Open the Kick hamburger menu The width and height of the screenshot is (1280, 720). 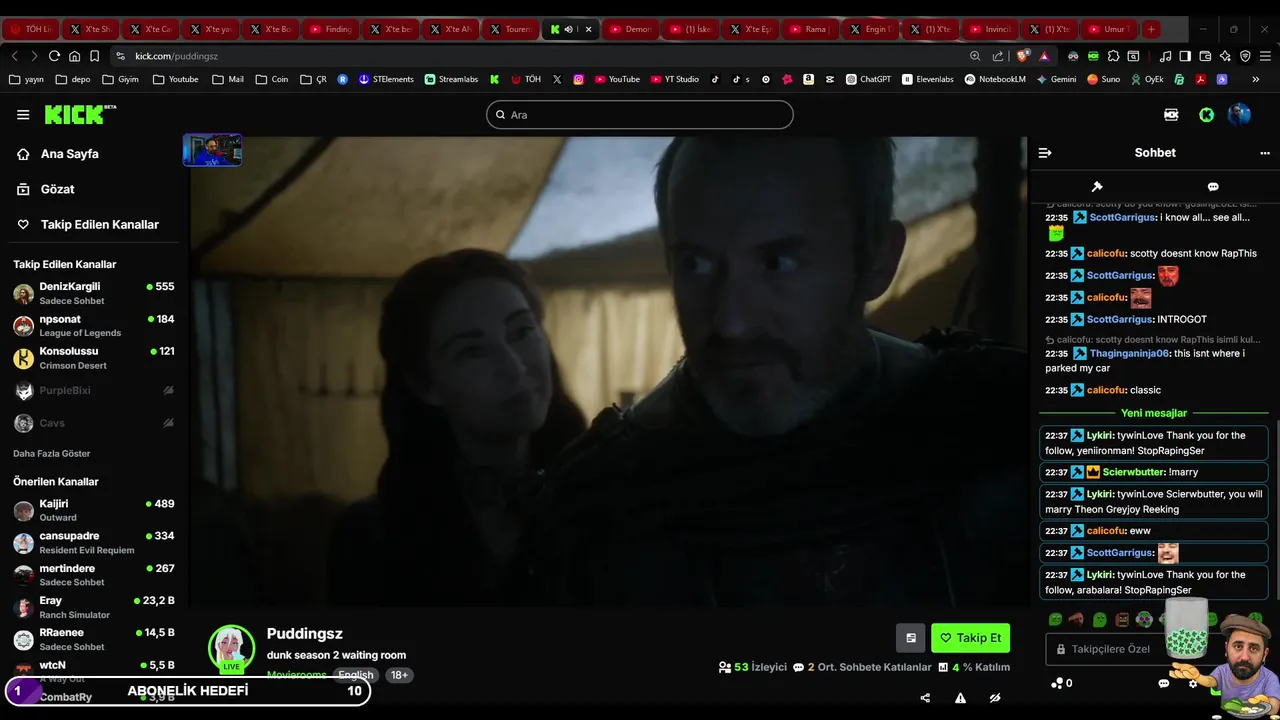pos(23,114)
